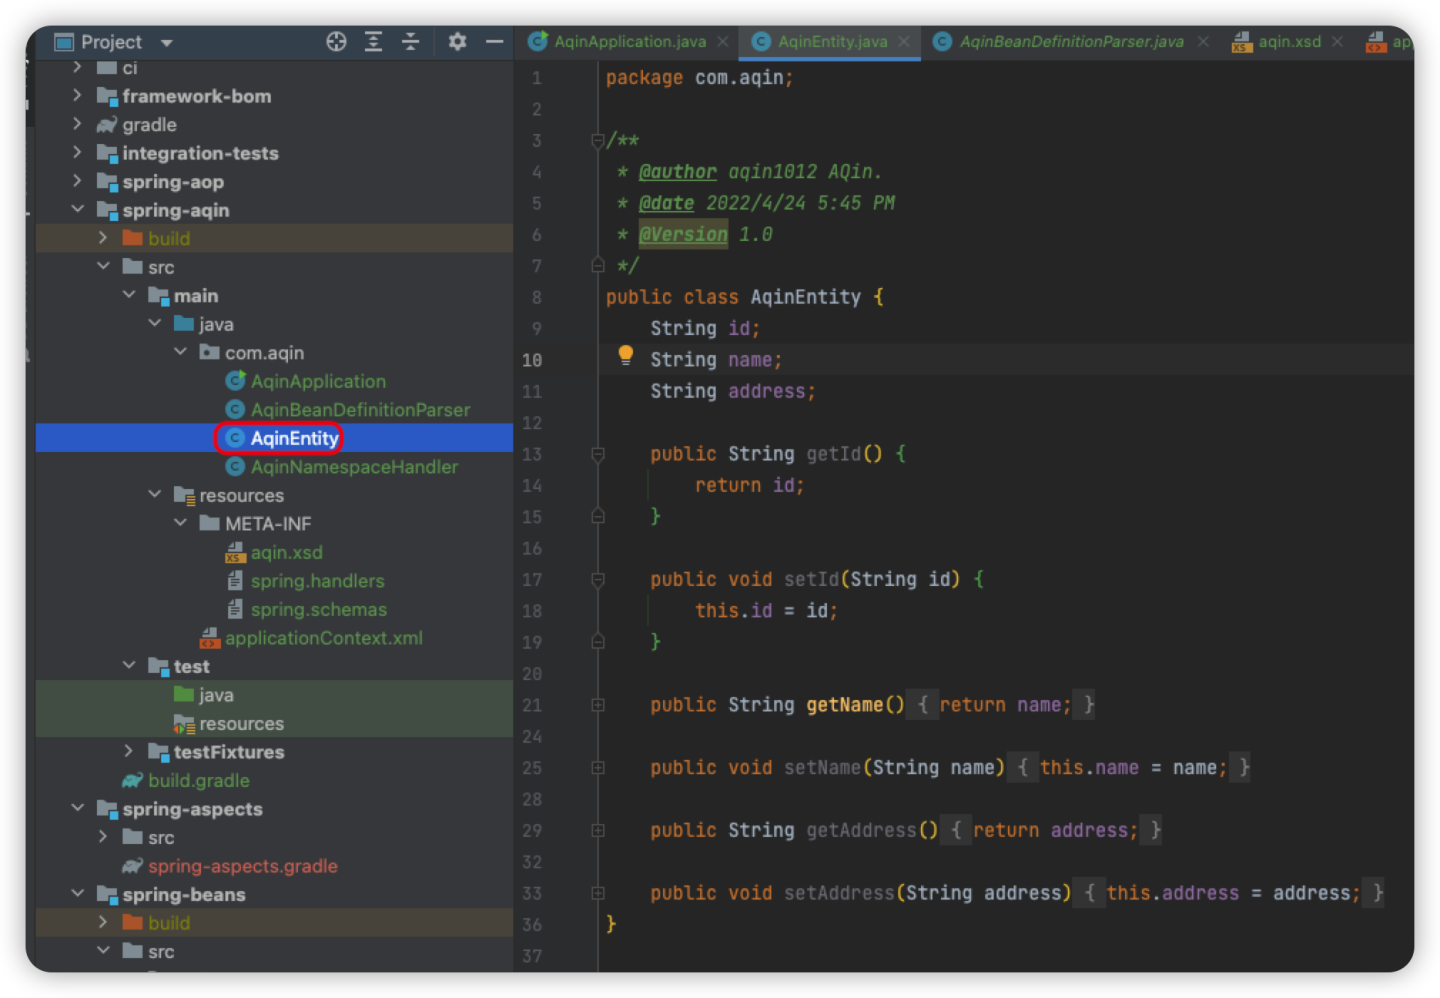Unfold the setAddress method at line 33
Image resolution: width=1440 pixels, height=998 pixels.
598,893
